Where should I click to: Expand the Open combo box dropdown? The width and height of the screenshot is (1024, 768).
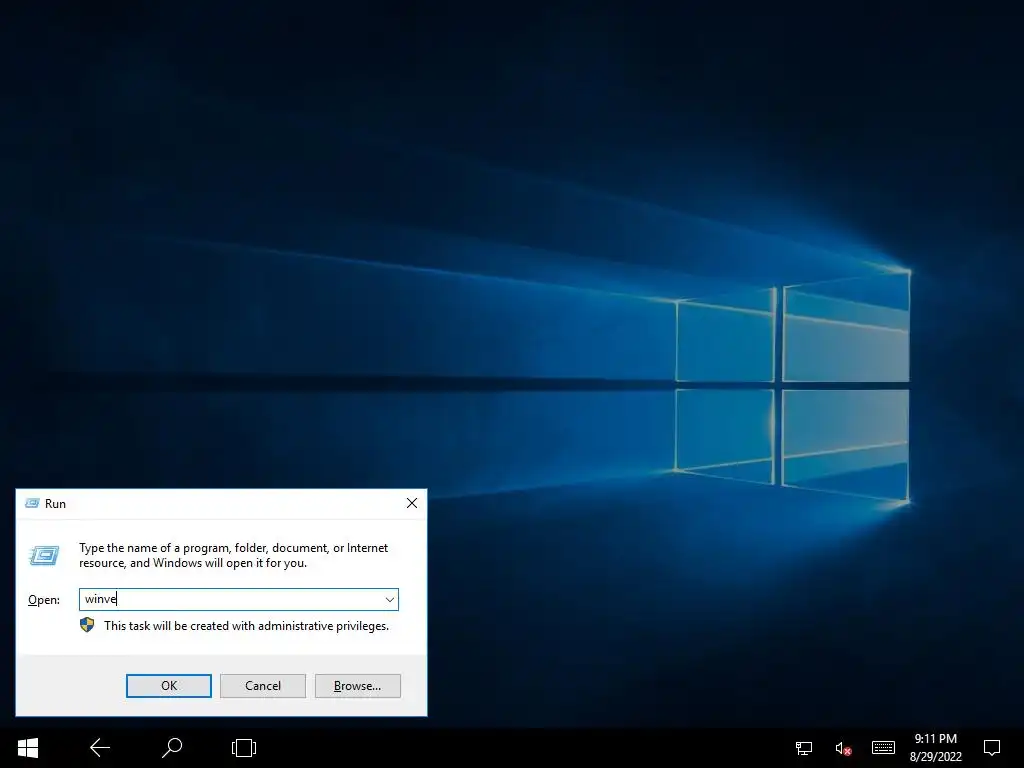[390, 600]
